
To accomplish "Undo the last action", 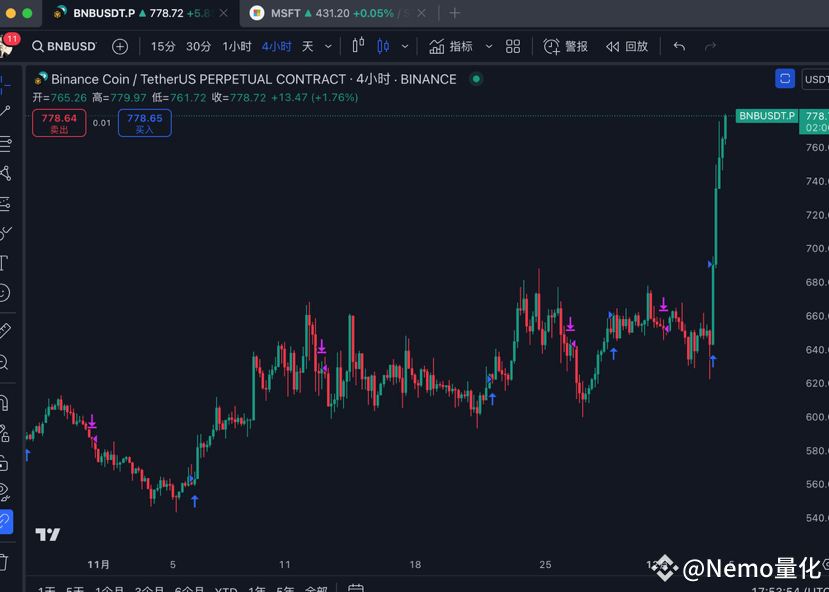I will [679, 47].
